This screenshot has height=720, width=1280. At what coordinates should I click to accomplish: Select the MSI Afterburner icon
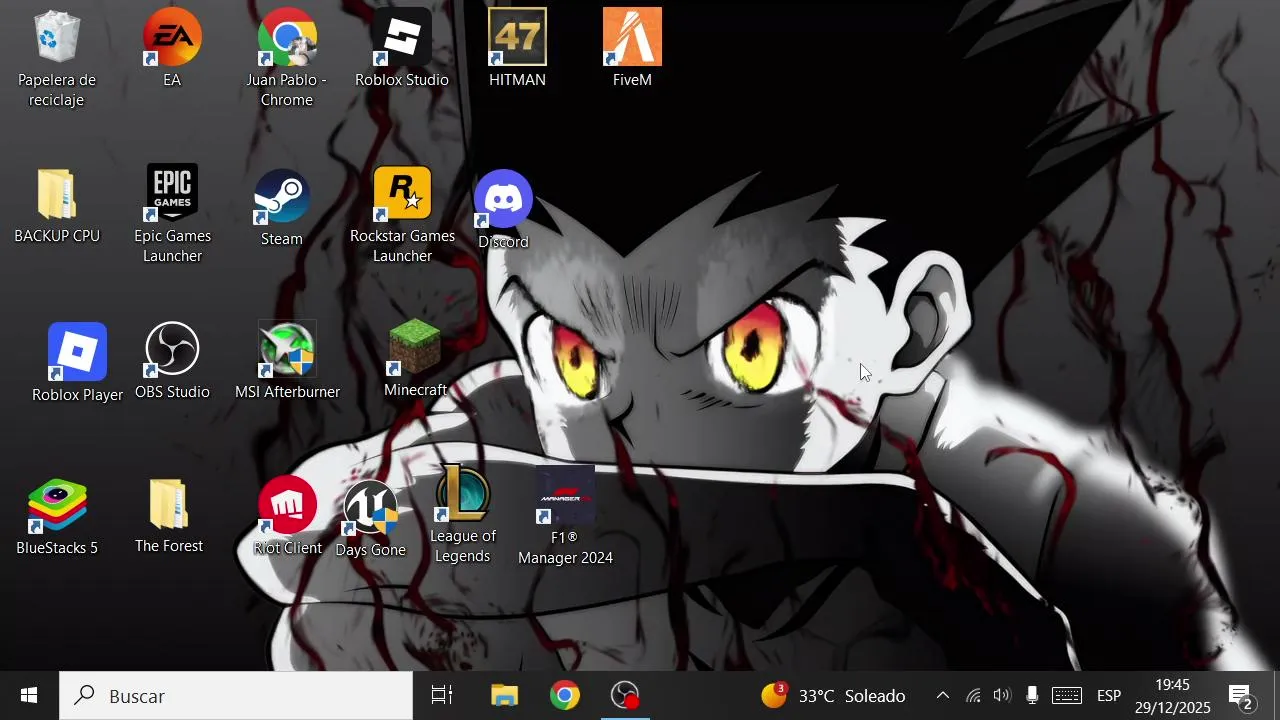[x=288, y=362]
